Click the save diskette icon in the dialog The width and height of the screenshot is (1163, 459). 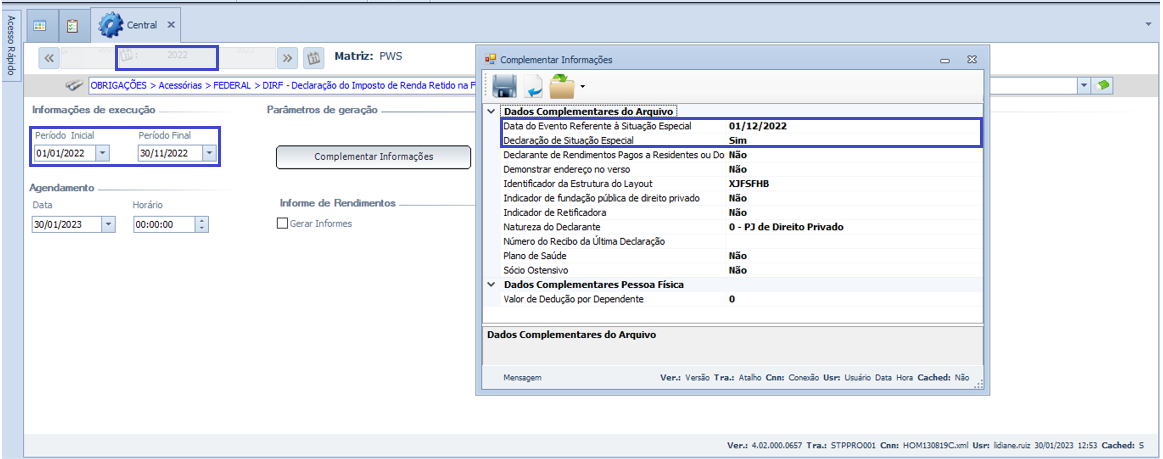point(504,86)
